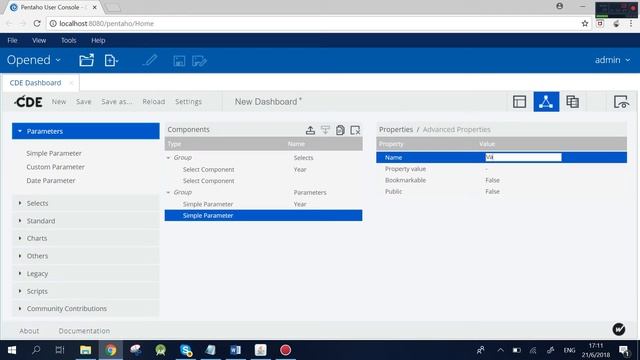Open the File menu
This screenshot has width=640, height=360.
point(12,40)
